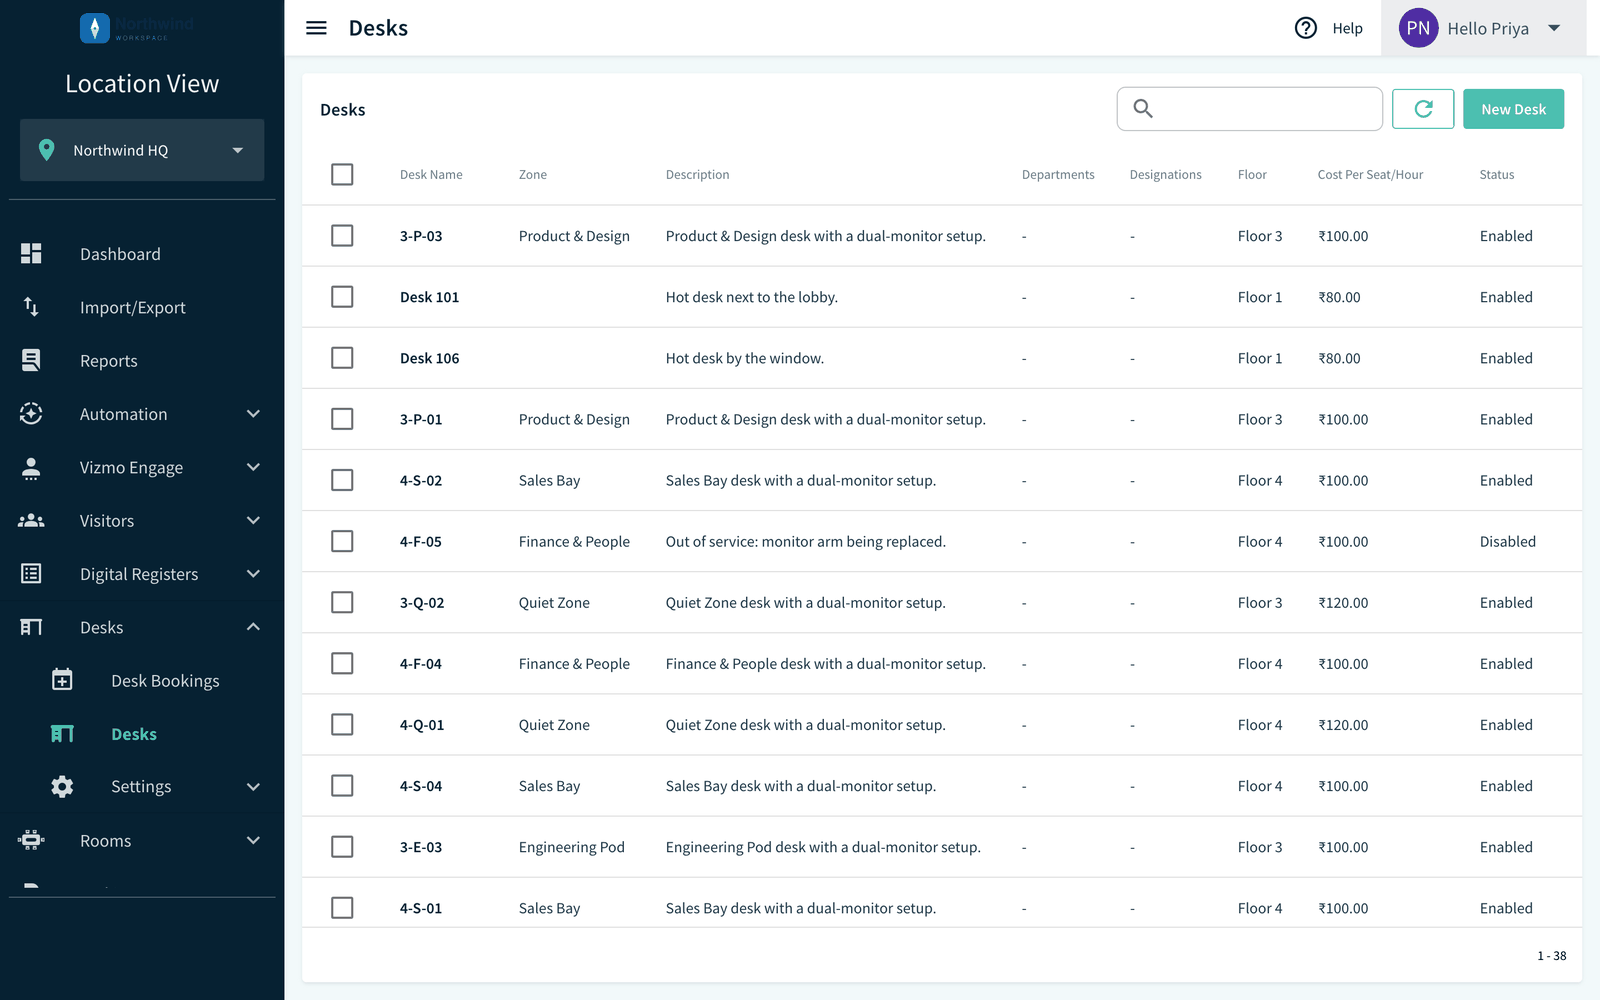
Task: Click into the desk search field
Action: point(1250,109)
